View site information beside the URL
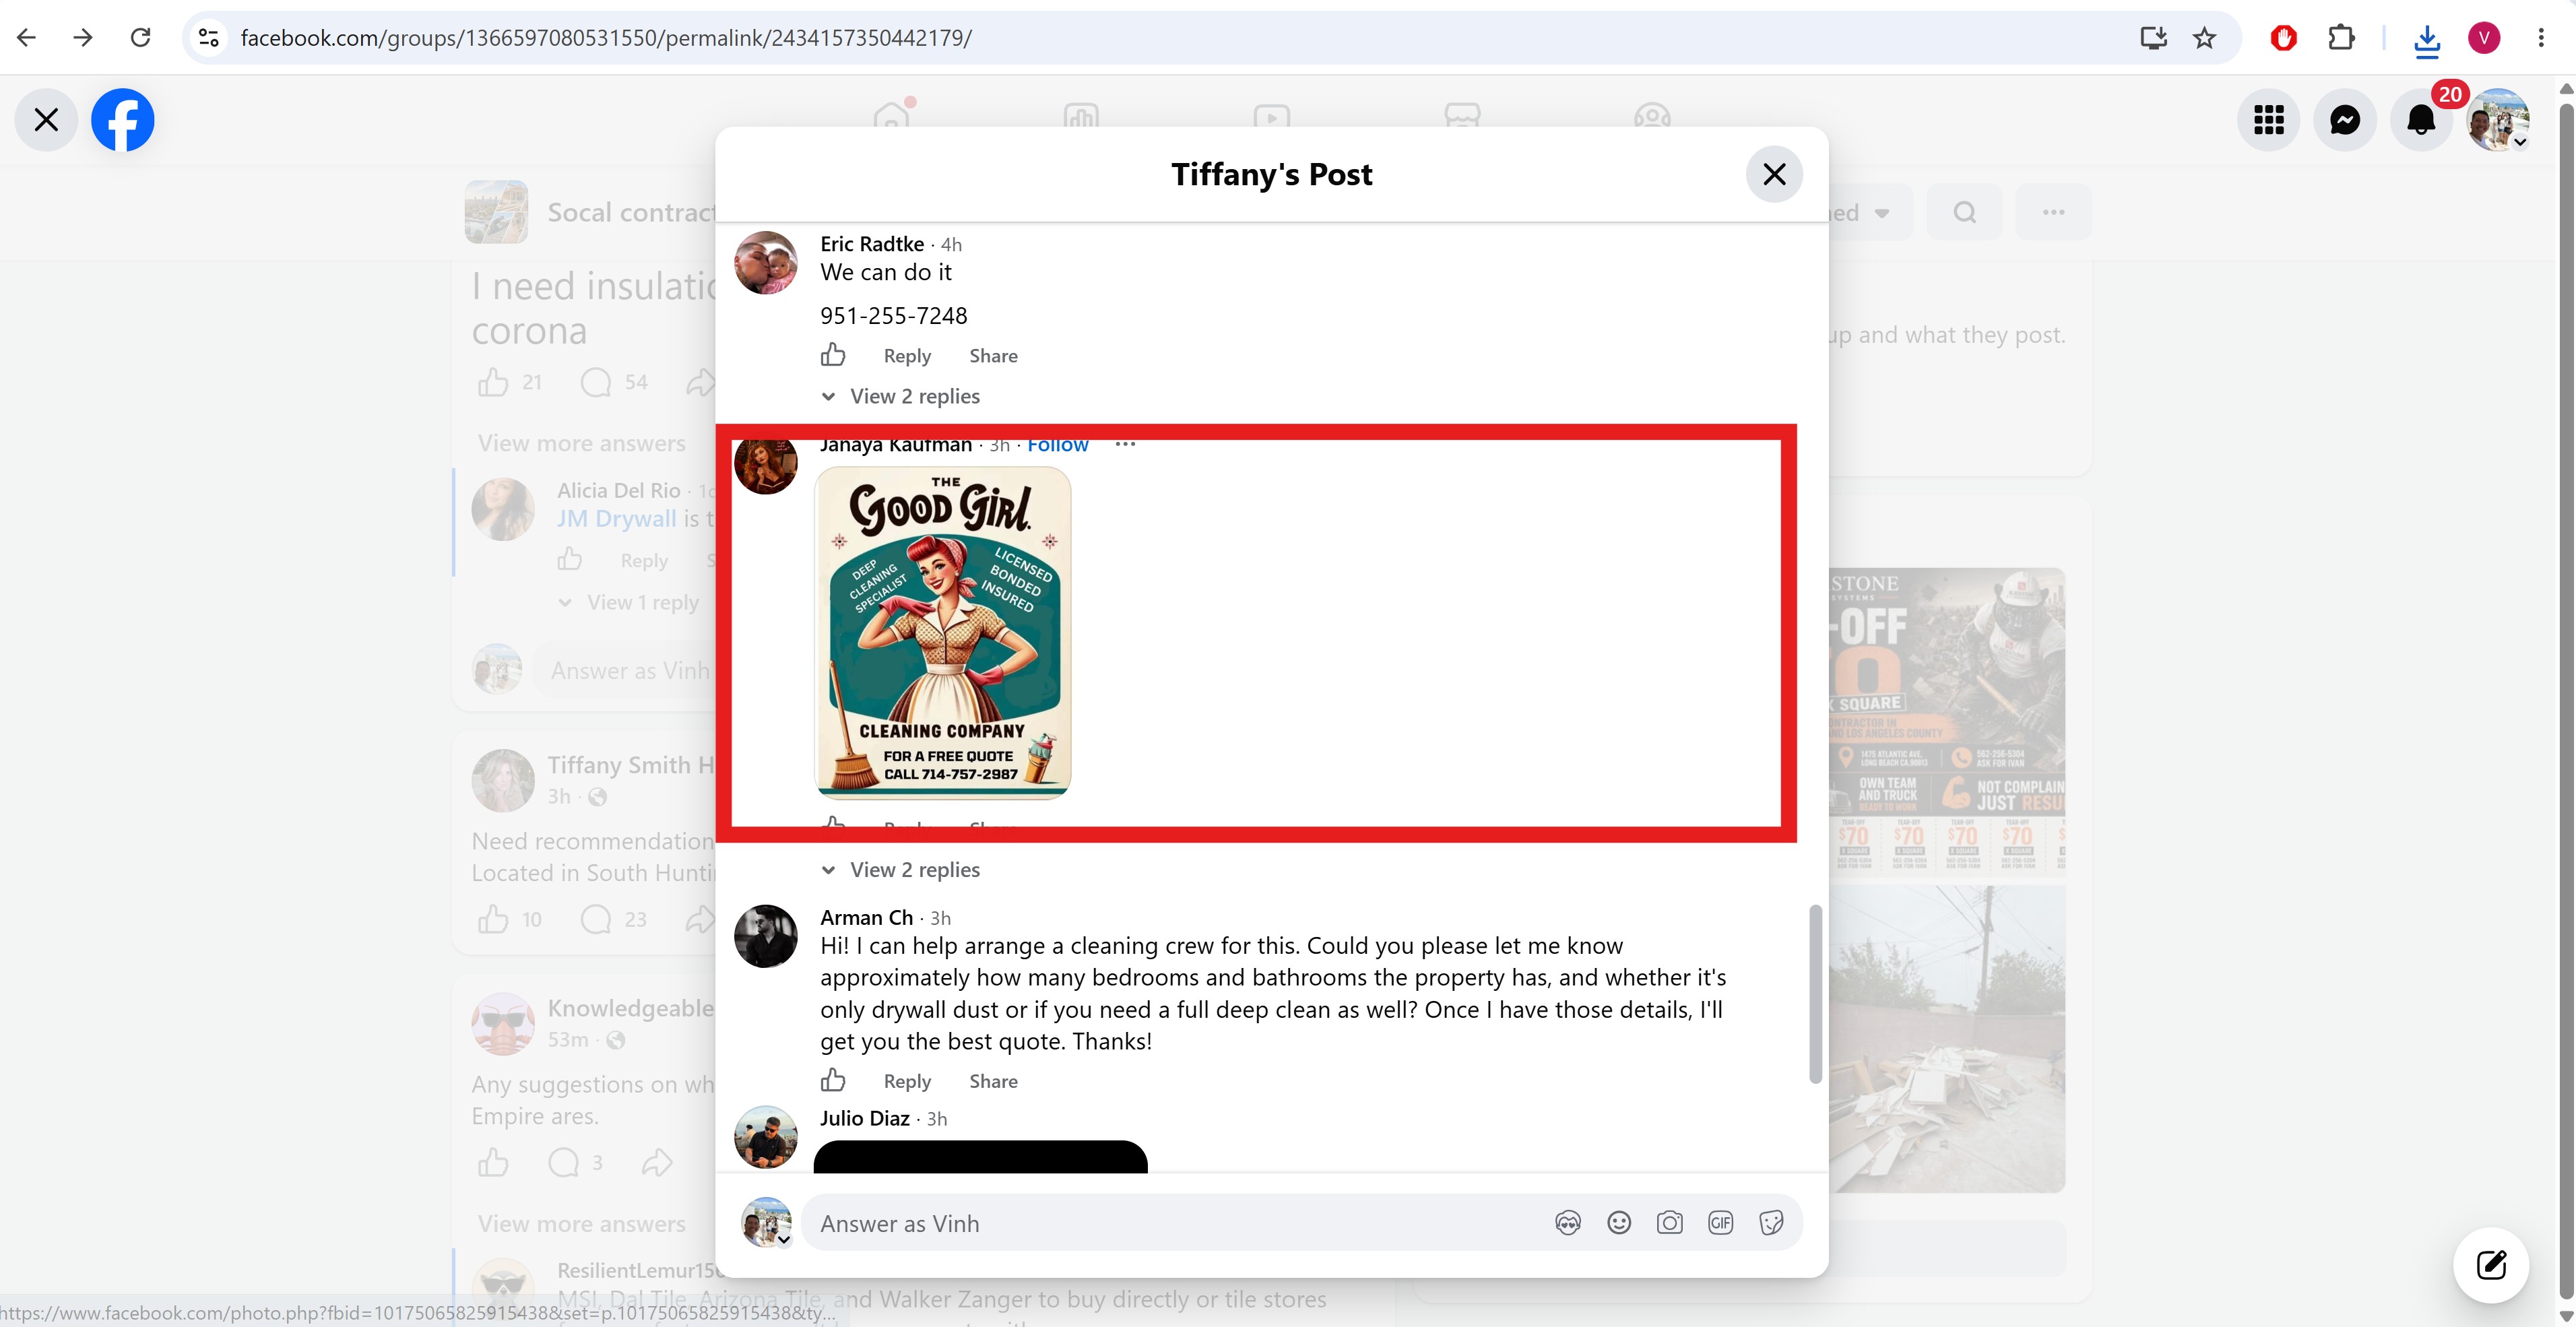Screen dimensions: 2576x1327 (208, 38)
